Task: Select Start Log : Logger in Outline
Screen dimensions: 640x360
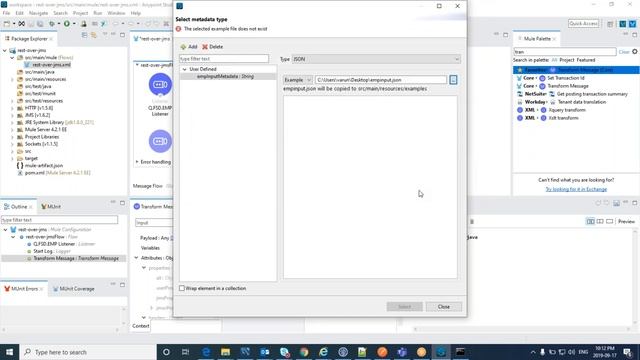Action: coord(52,251)
